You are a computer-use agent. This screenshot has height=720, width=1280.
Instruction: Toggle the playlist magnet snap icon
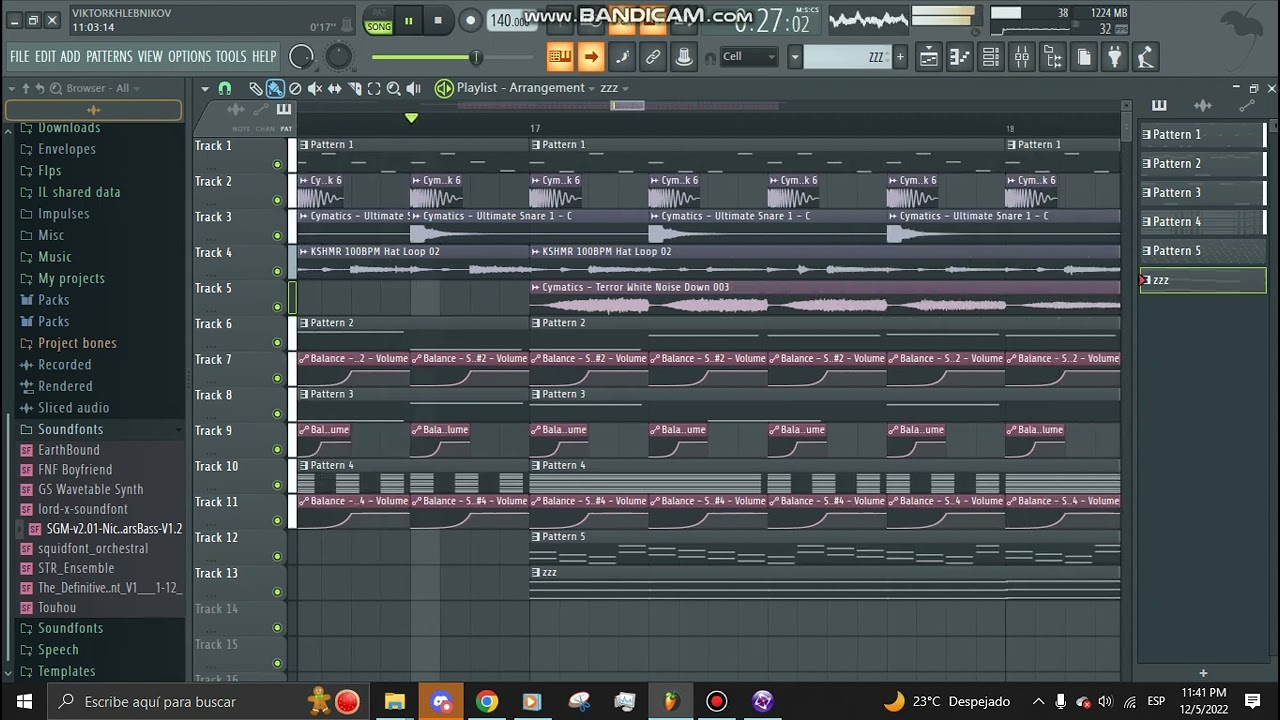click(x=225, y=89)
